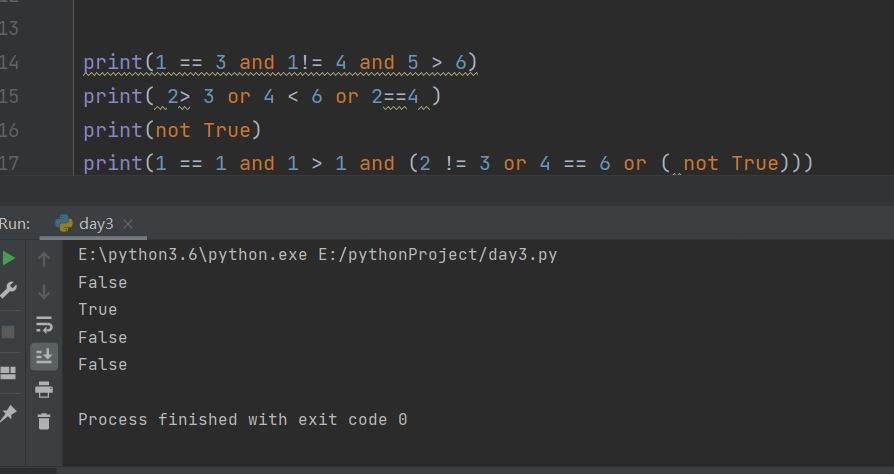Screen dimensions: 894x474
Task: Click 'Process finished with exit code 0' text
Action: (x=243, y=420)
